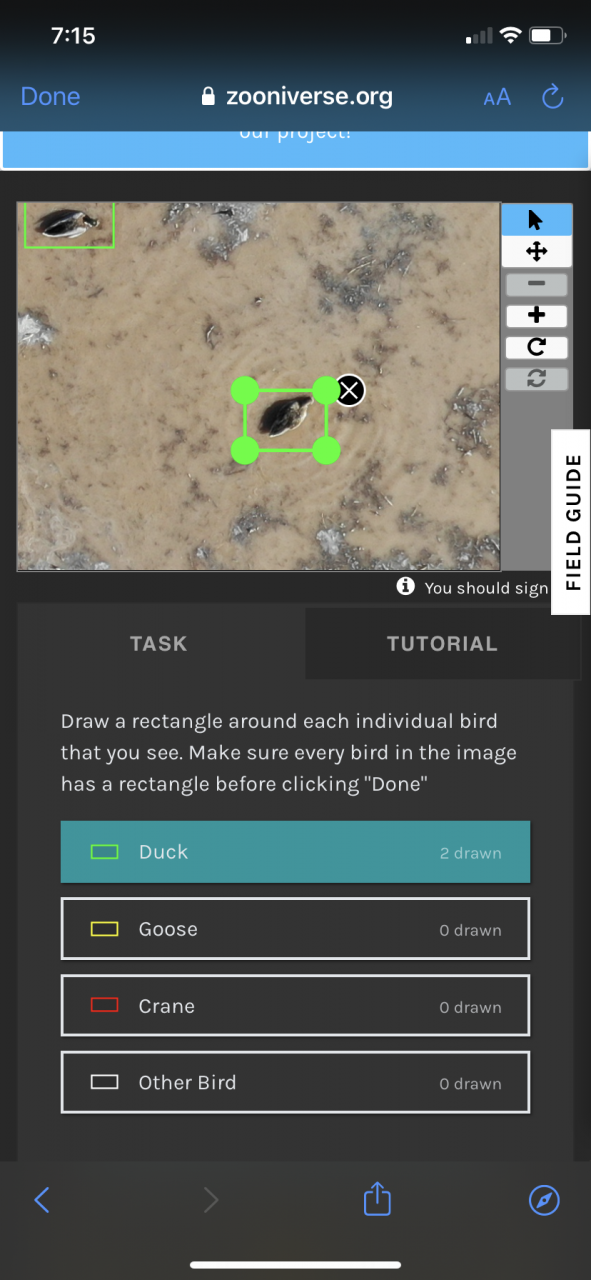Open the AA text size menu
Viewport: 591px width, 1280px height.
pos(497,97)
